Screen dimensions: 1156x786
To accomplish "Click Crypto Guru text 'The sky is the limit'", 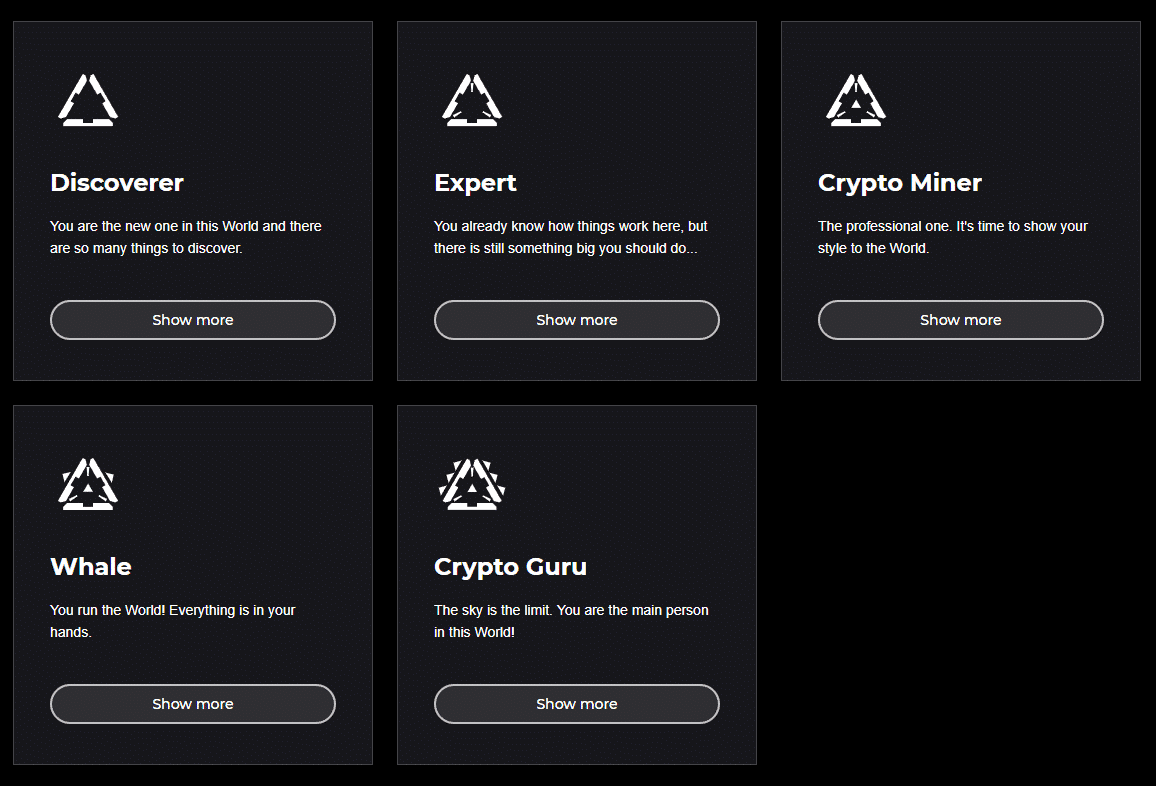I will click(x=571, y=621).
